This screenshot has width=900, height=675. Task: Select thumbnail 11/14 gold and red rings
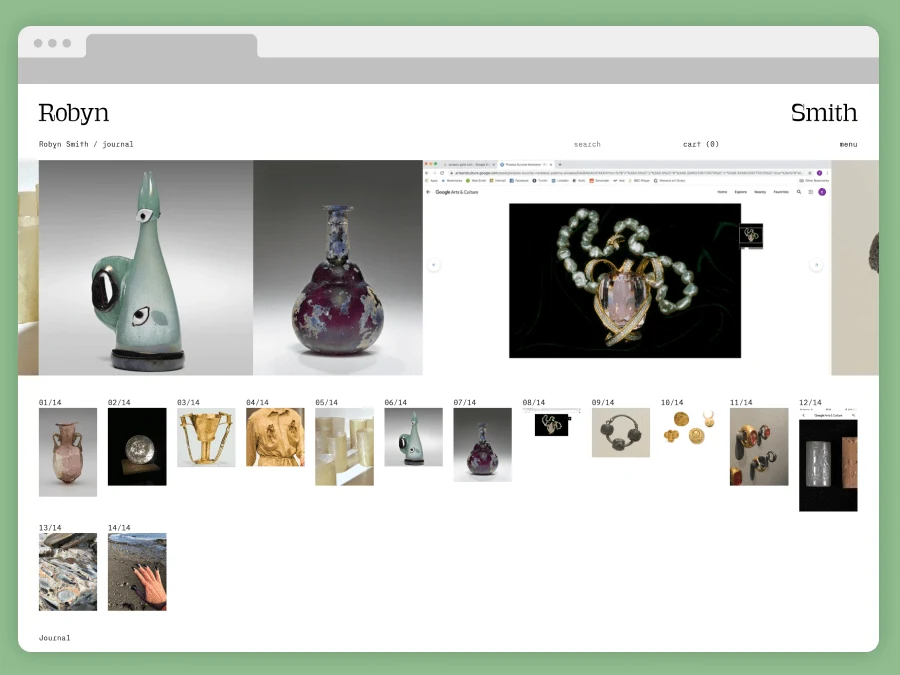(759, 447)
